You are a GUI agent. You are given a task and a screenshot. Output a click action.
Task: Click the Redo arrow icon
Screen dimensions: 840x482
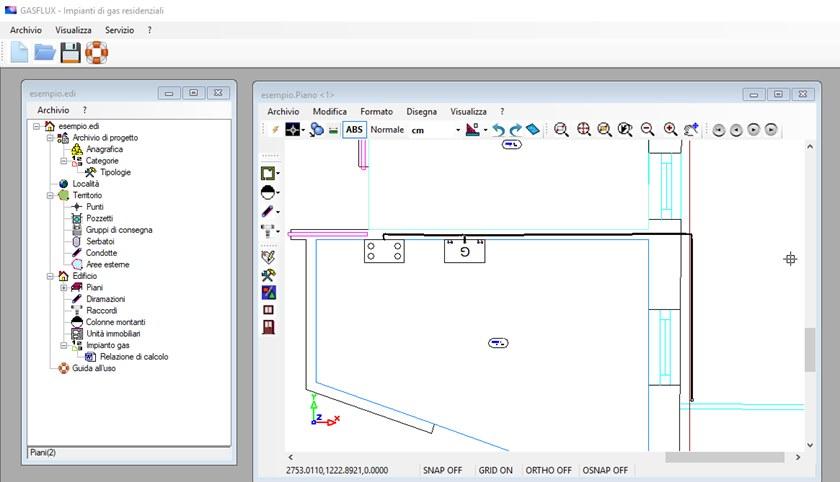click(515, 129)
